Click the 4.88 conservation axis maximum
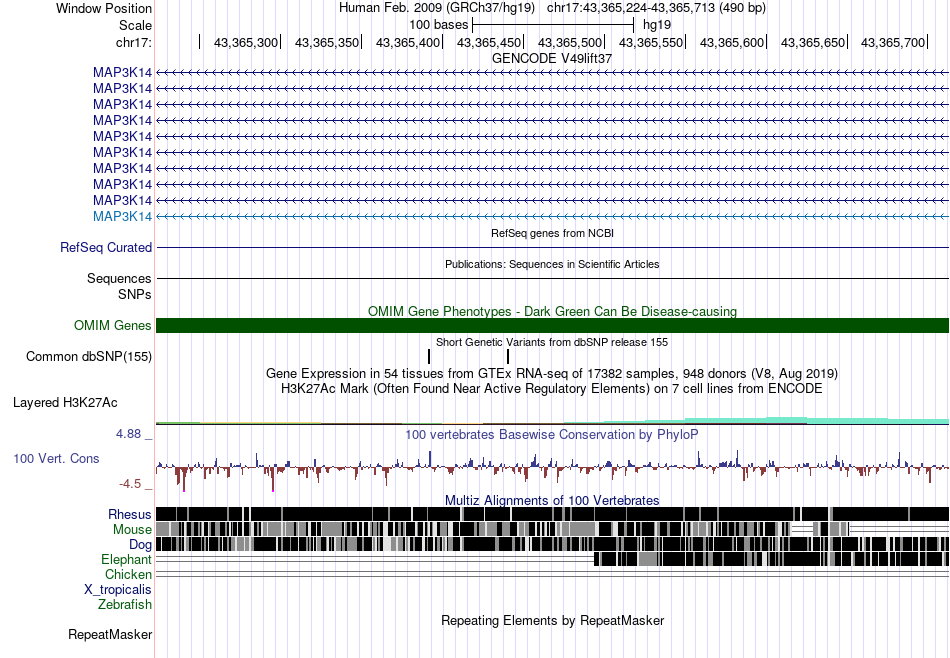Viewport: 950px width, 658px height. click(x=128, y=434)
